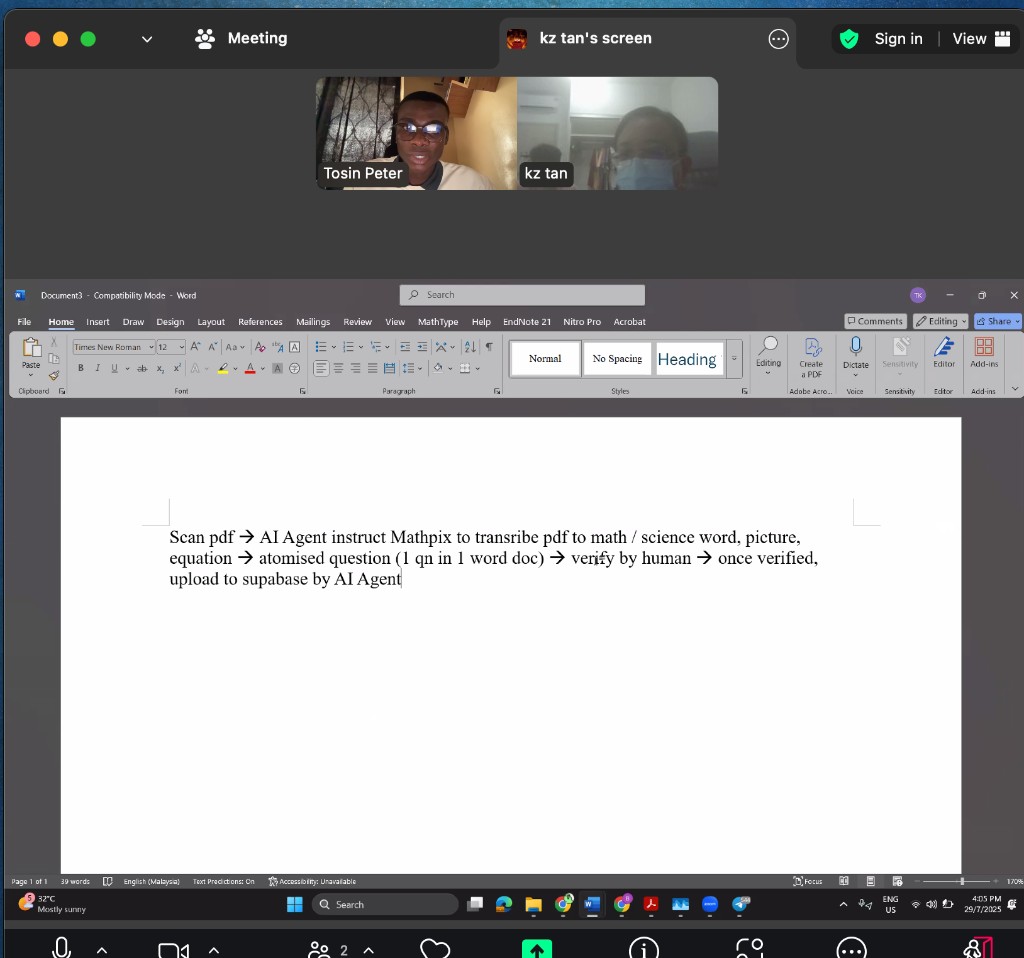Open the font size 12 dropdown
The width and height of the screenshot is (1024, 958).
[x=182, y=347]
